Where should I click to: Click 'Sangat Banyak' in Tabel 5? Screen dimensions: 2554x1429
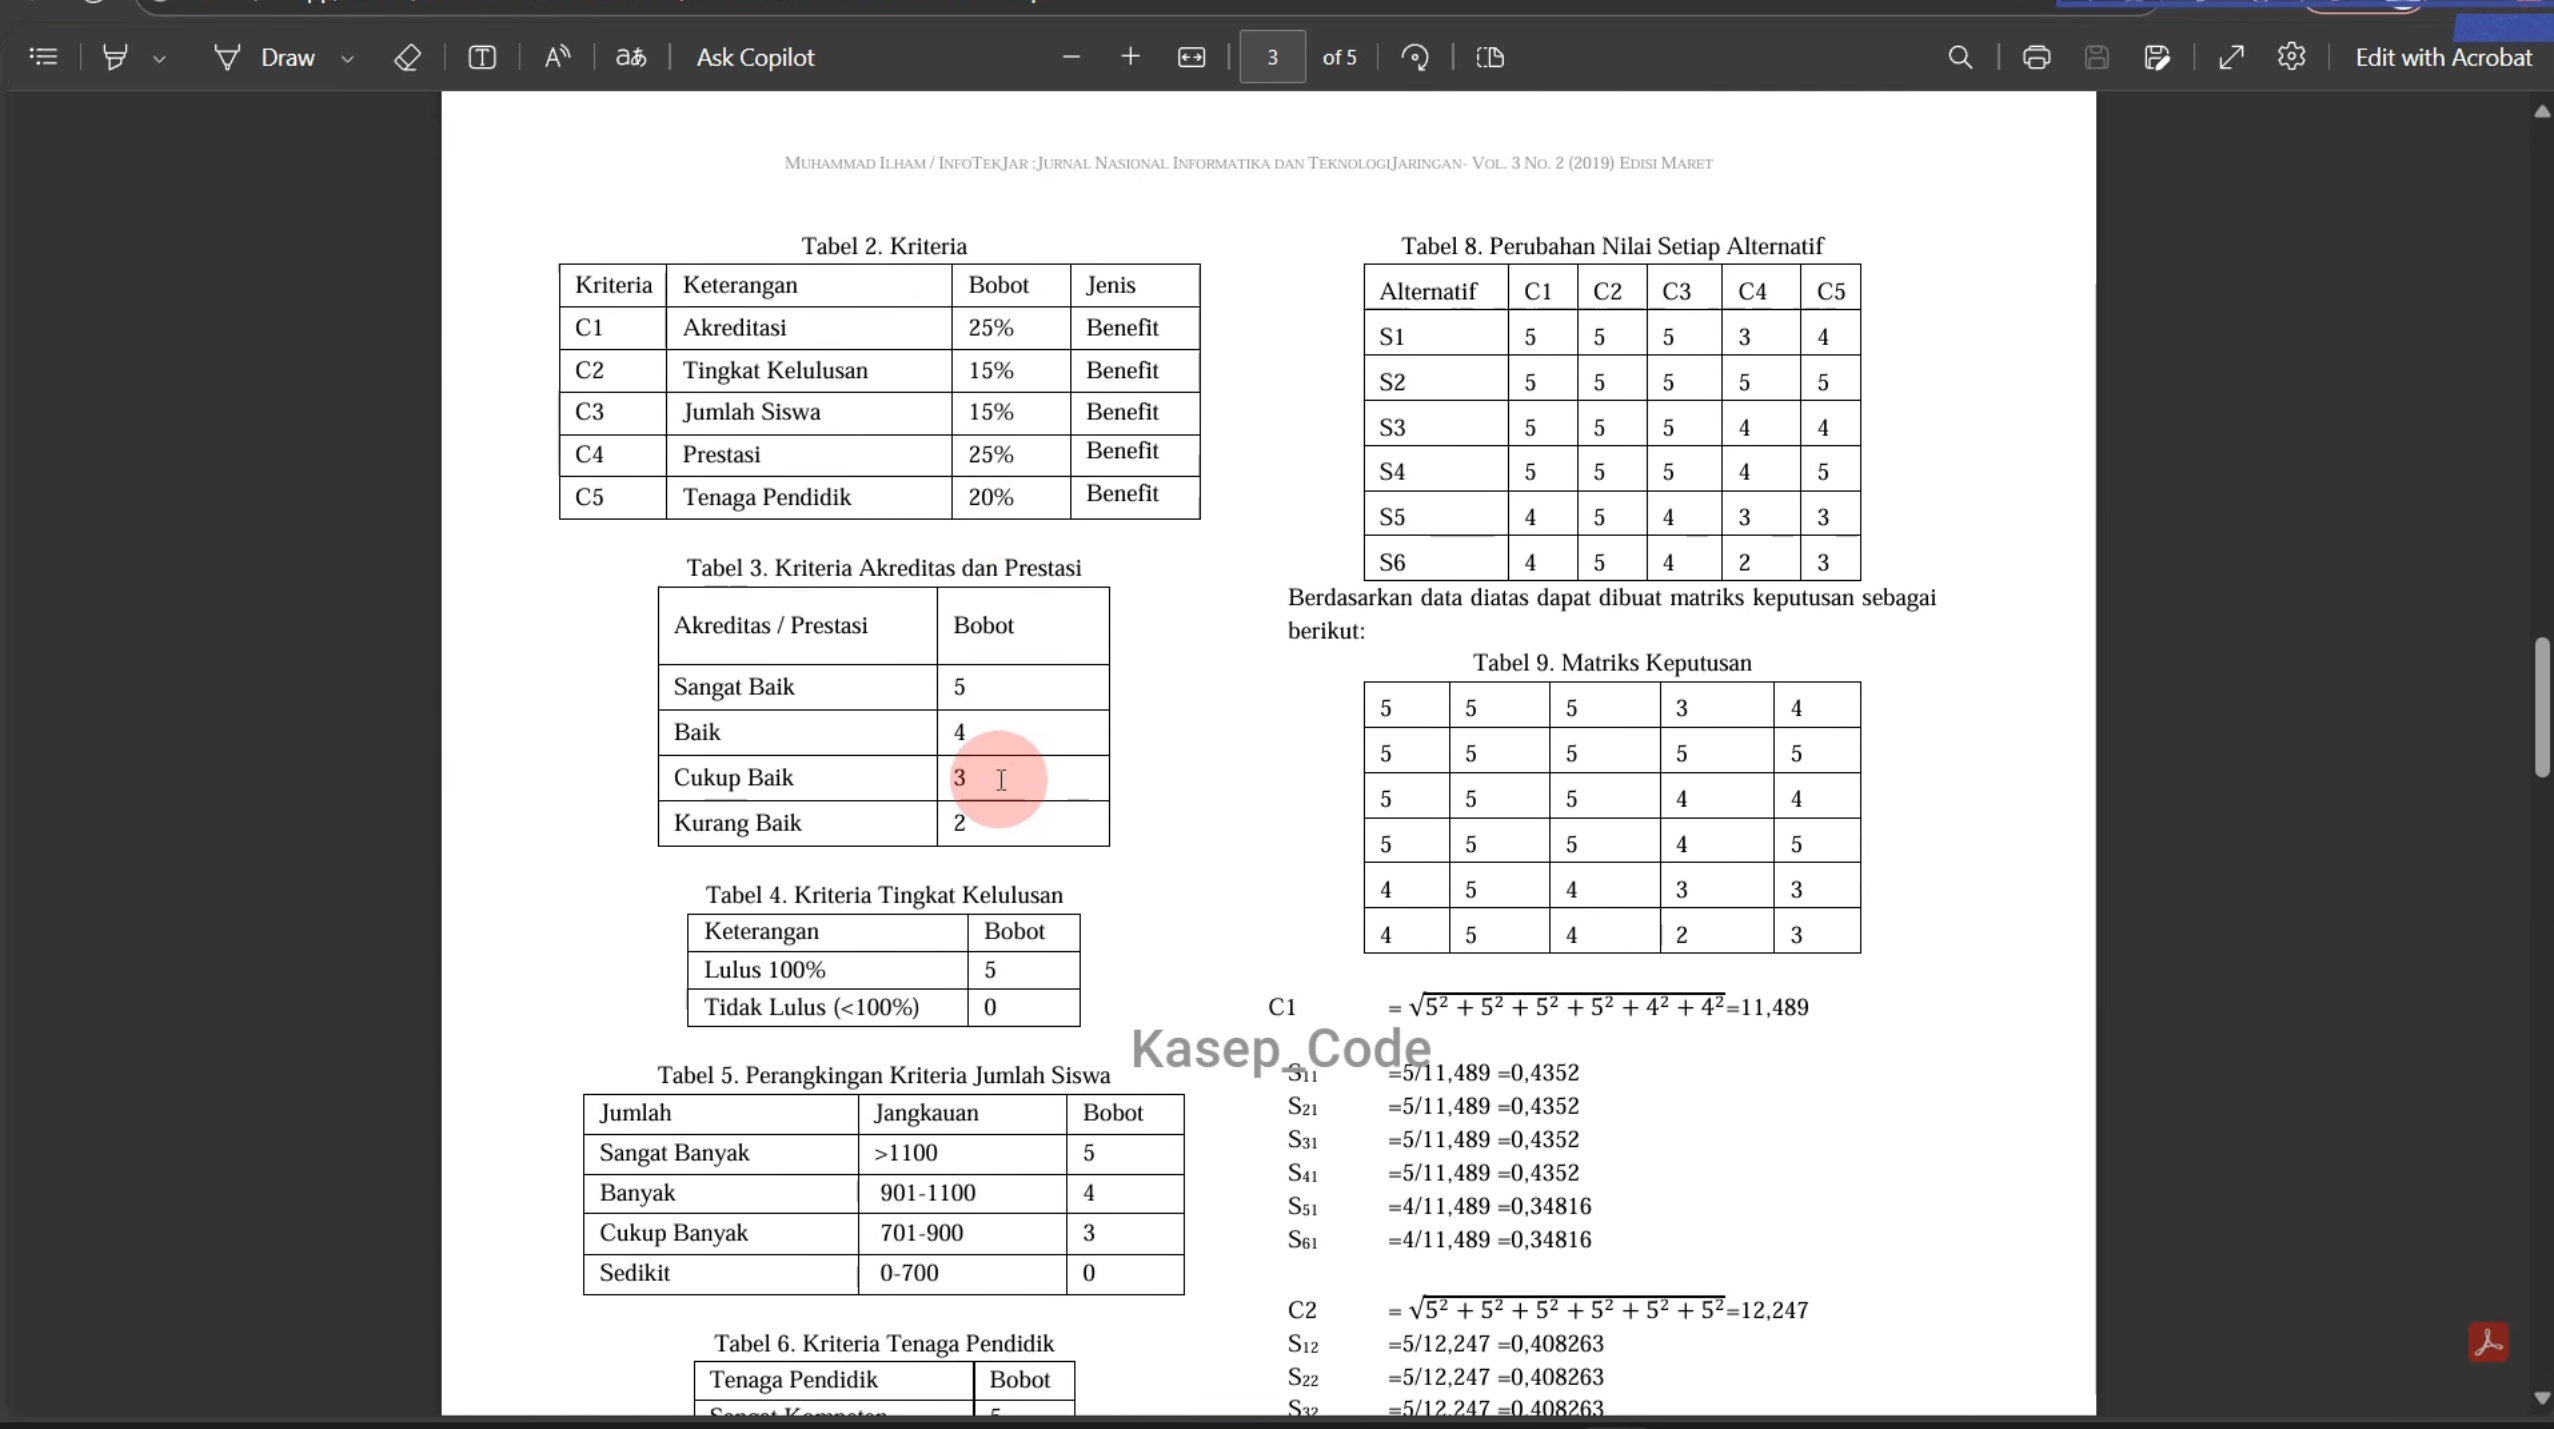click(x=673, y=1153)
